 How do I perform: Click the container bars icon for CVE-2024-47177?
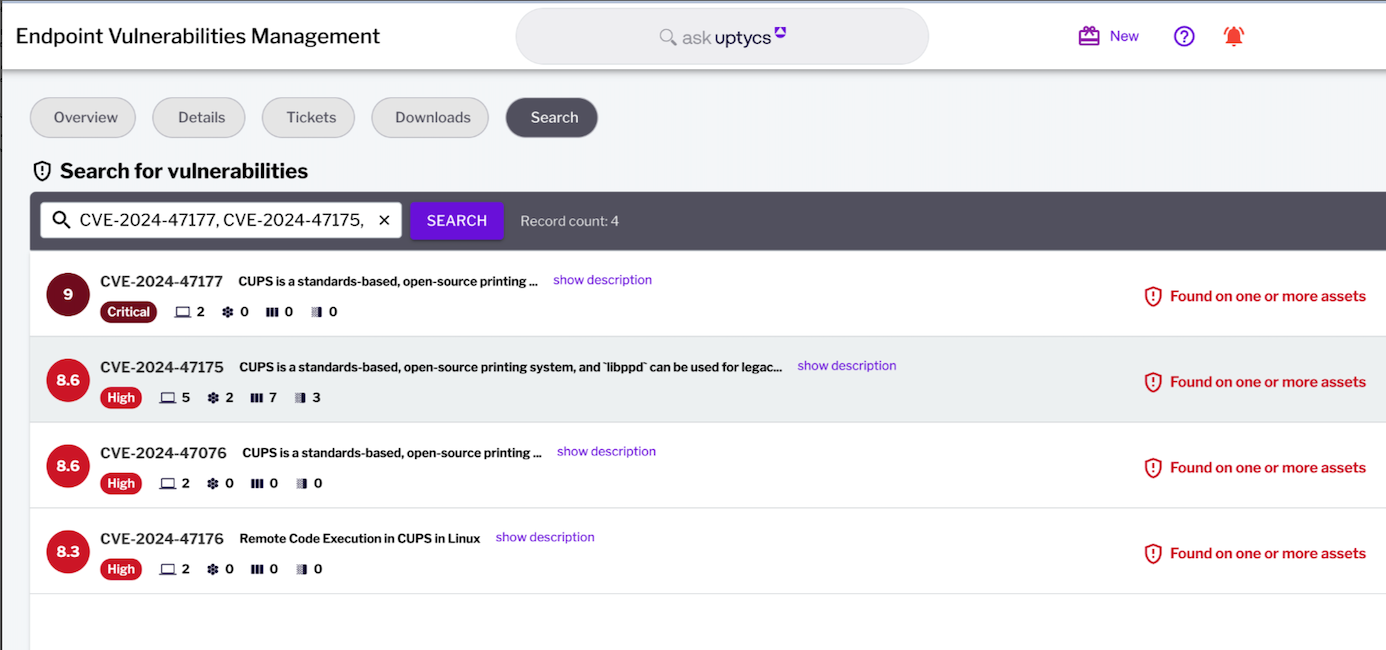click(272, 312)
